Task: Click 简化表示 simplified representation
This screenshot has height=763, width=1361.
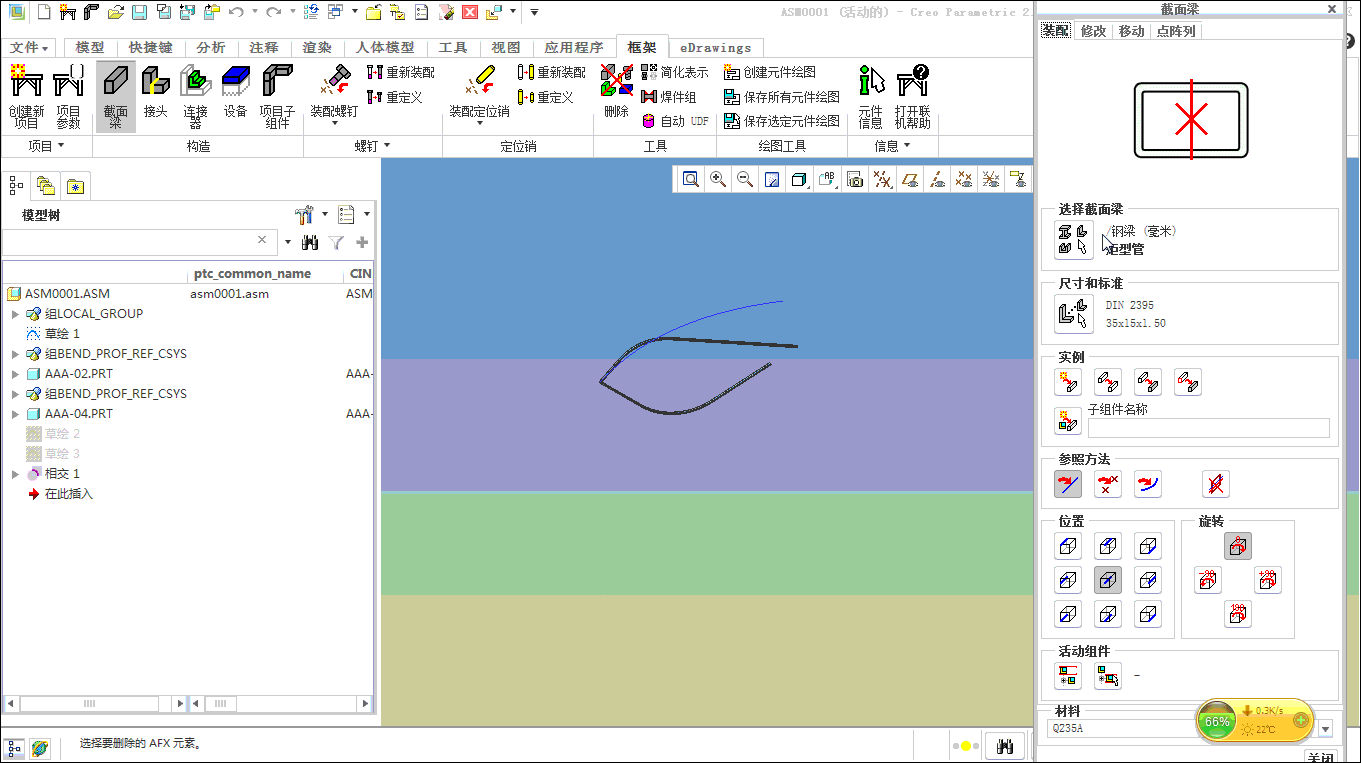Action: (675, 72)
